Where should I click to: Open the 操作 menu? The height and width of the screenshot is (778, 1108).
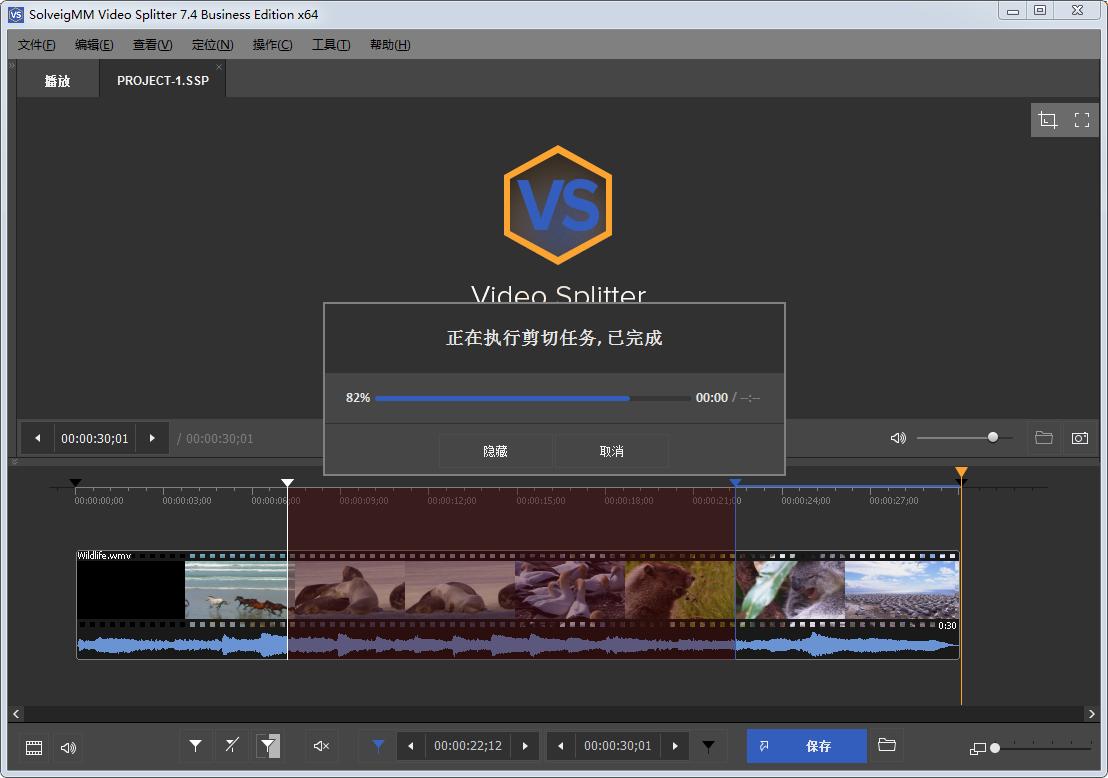[x=271, y=44]
